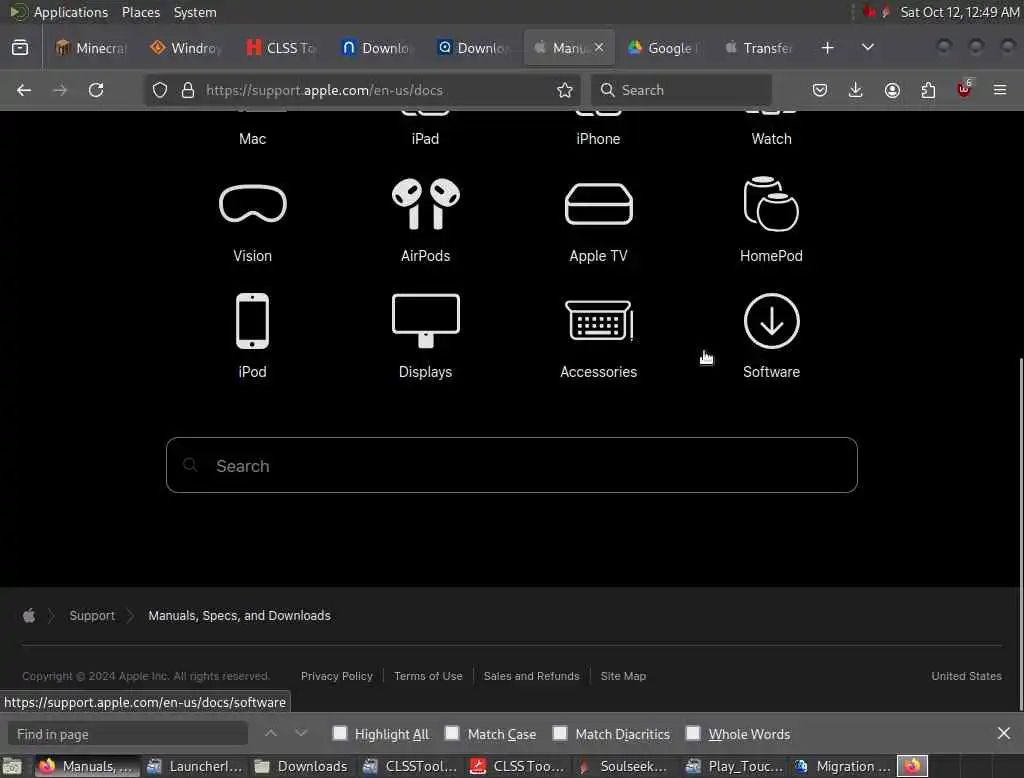Open the System menu in the top panel
The height and width of the screenshot is (778, 1024).
[x=195, y=12]
